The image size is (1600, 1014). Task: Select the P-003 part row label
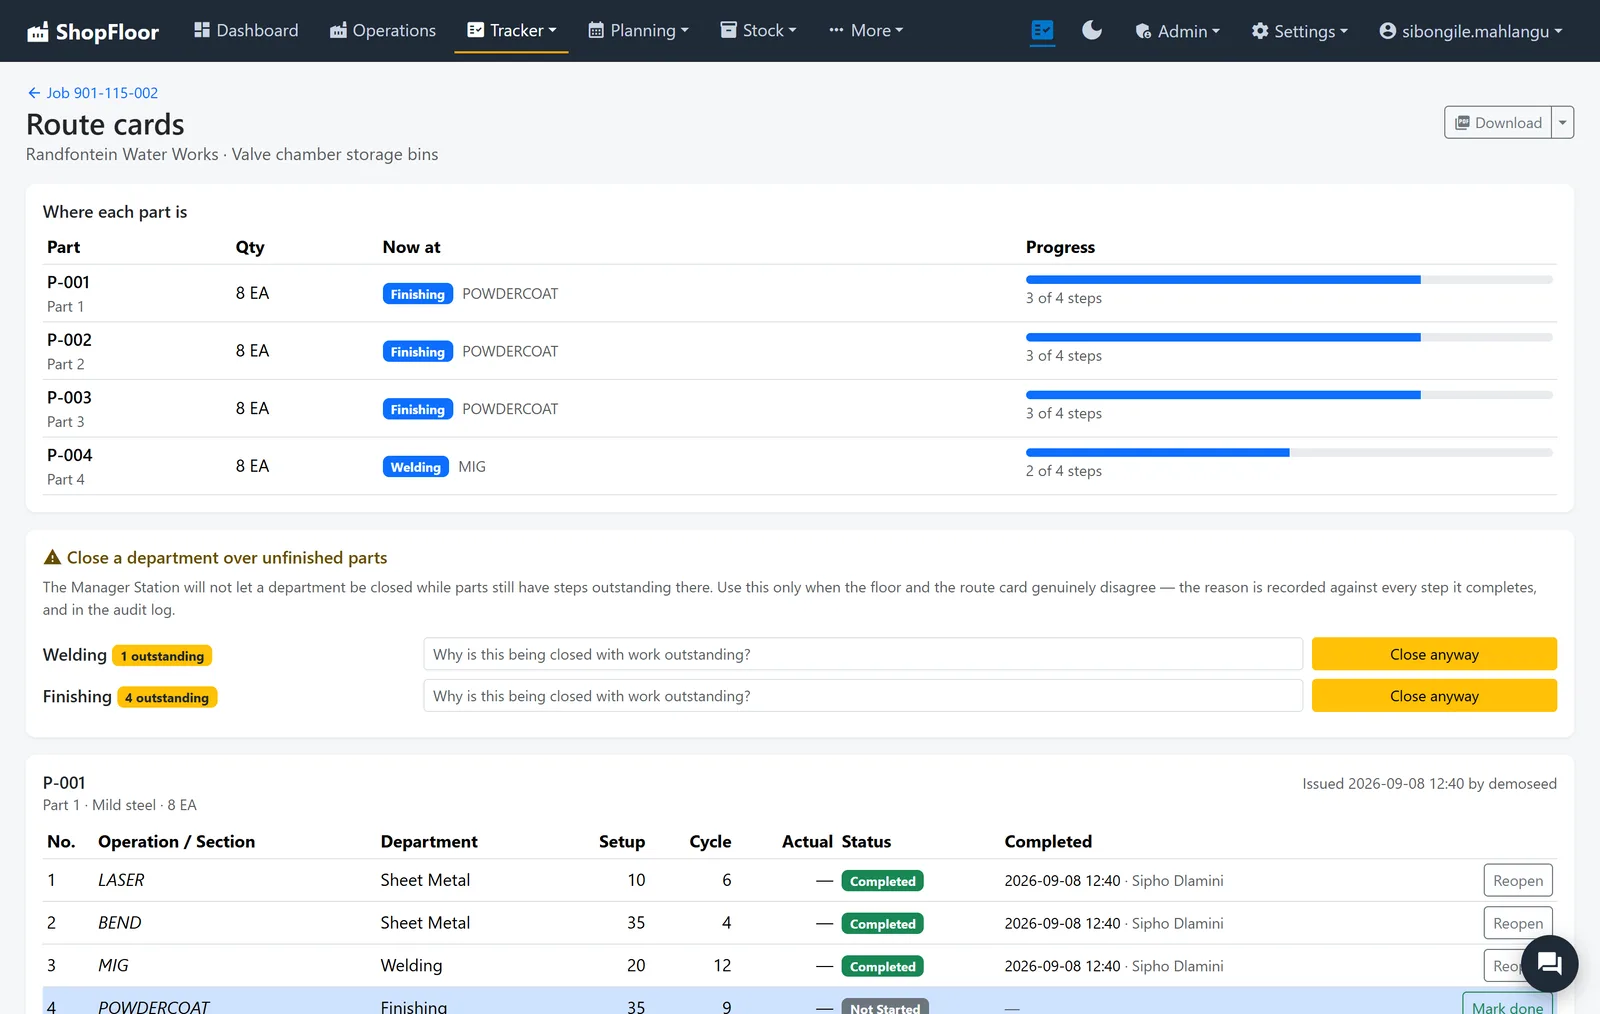69,398
